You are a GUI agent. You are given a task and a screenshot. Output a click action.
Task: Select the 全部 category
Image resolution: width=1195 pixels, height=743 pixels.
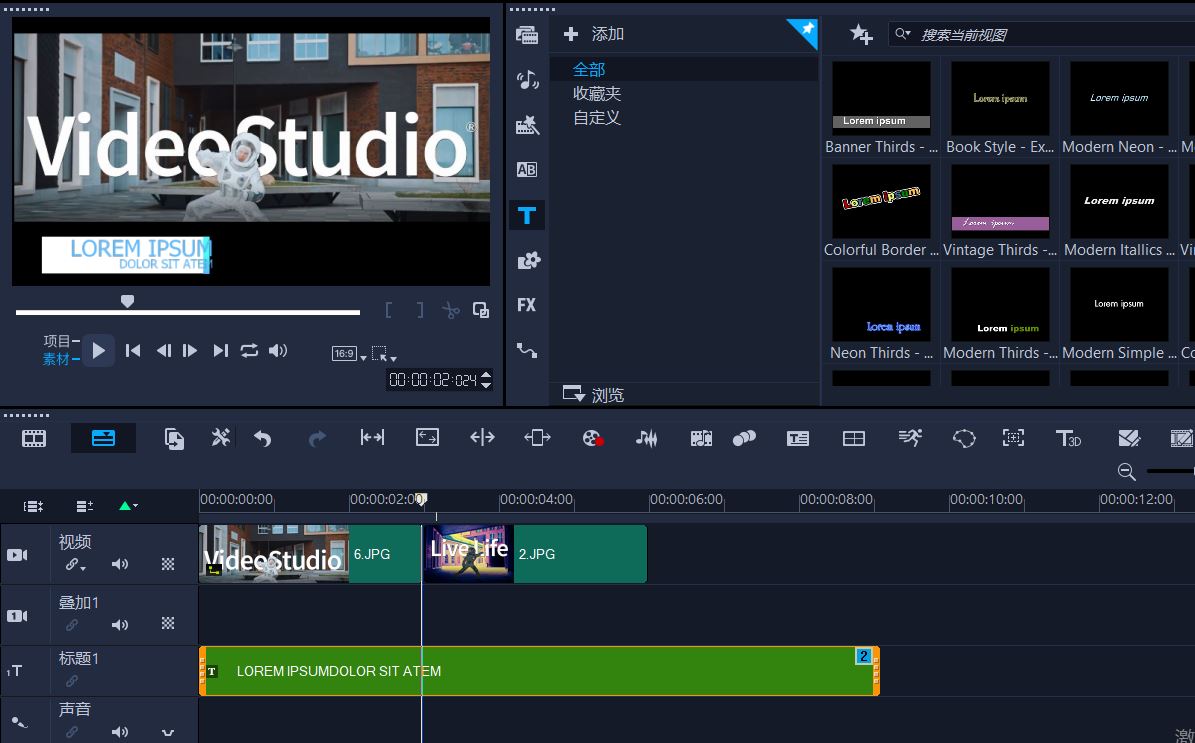(x=589, y=69)
